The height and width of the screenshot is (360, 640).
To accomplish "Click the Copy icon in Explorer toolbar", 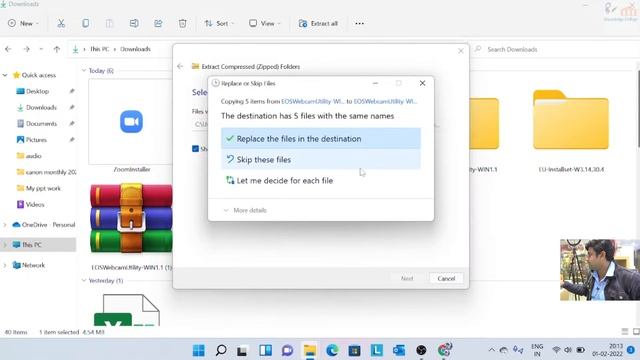I will 85,23.
